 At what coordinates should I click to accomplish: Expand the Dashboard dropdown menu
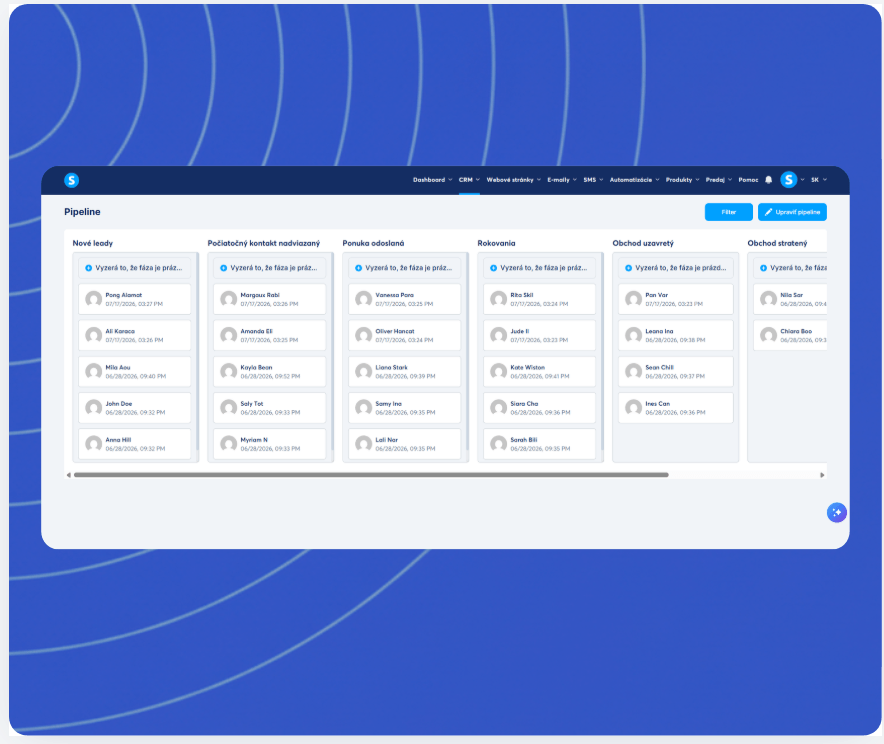tap(432, 180)
